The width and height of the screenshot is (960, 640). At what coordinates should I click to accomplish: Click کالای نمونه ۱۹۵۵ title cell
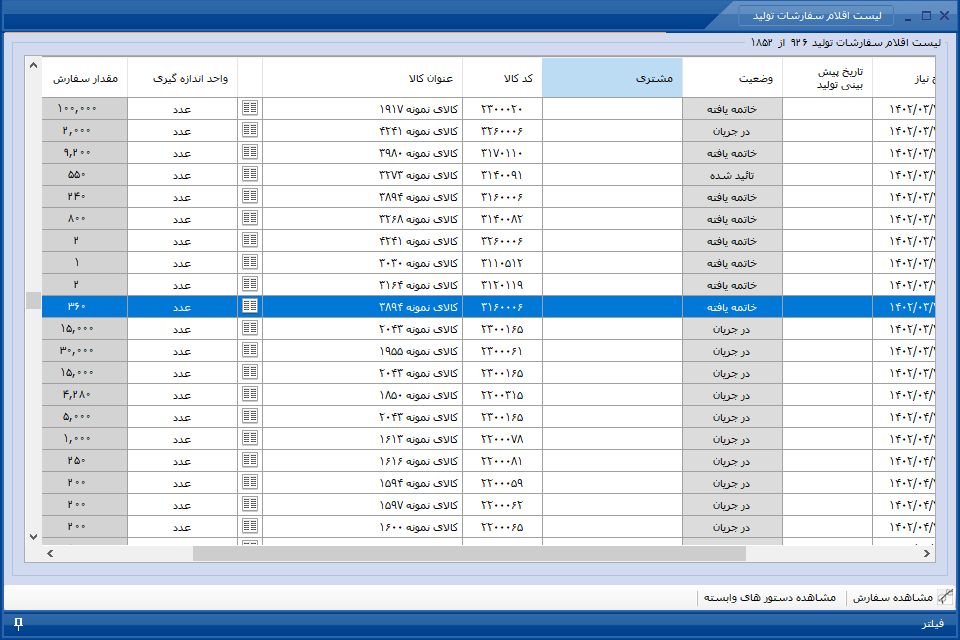pos(362,350)
